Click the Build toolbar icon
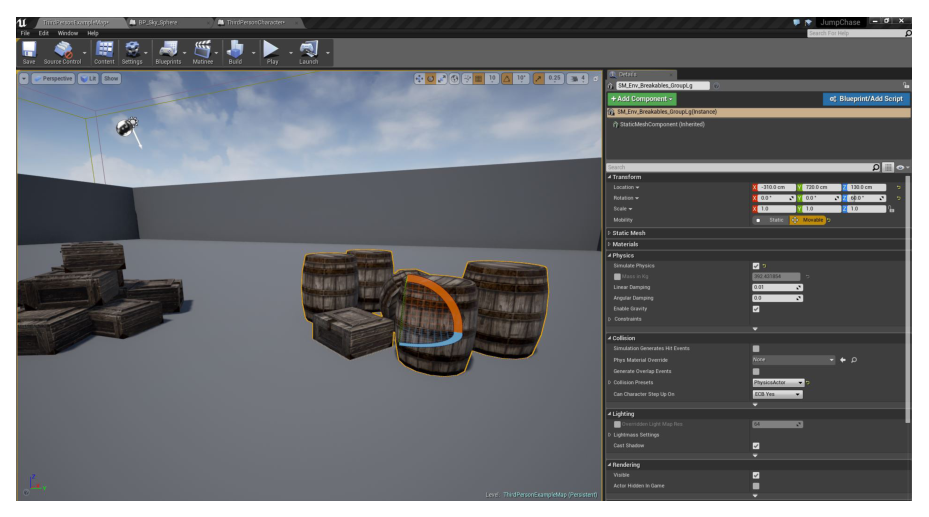This screenshot has width=929, height=517. click(235, 52)
